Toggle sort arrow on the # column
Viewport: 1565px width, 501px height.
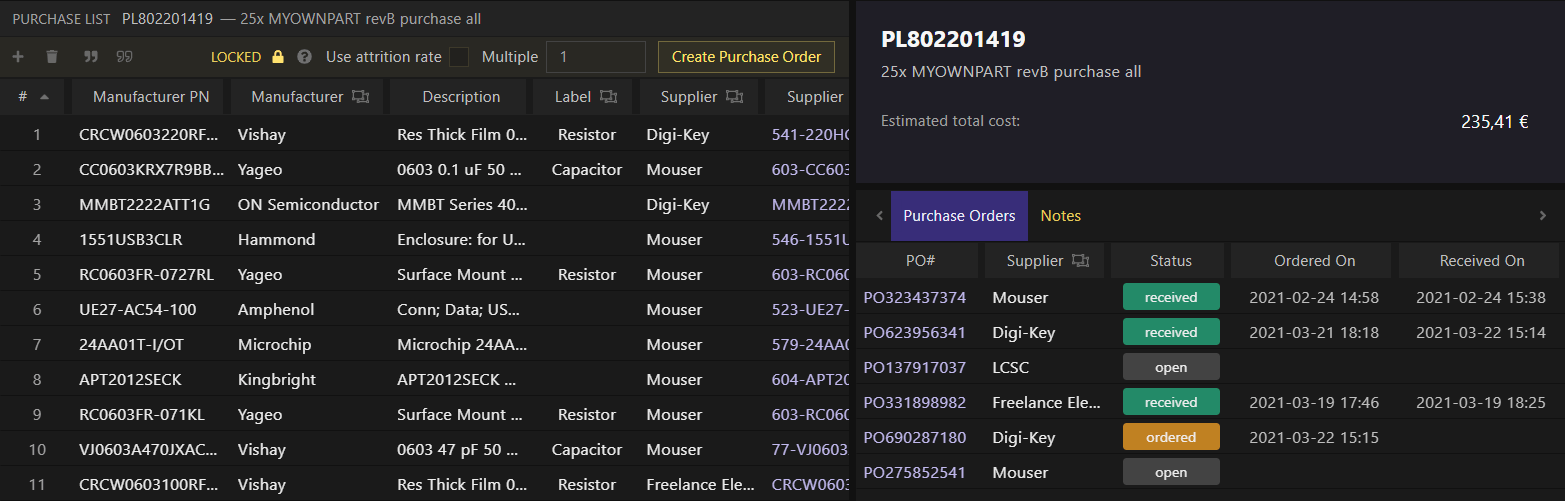click(x=44, y=97)
